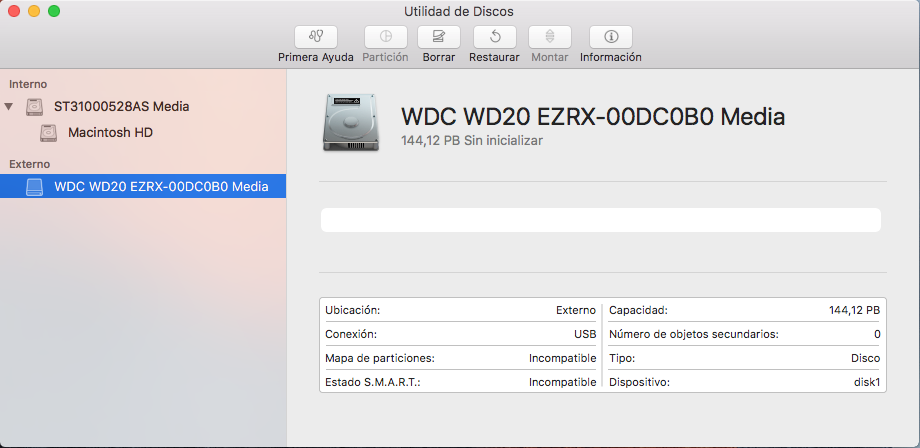This screenshot has height=448, width=920.
Task: Minimize the window with yellow button
Action: [34, 11]
